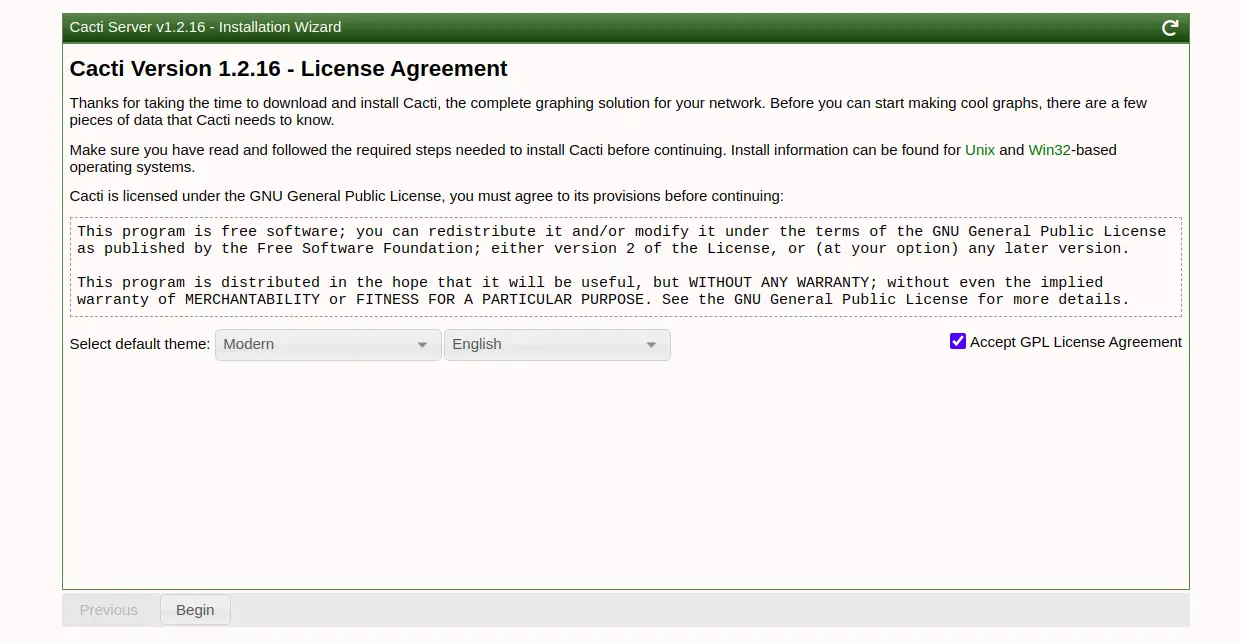Screen dimensions: 1240x643
Task: Open the Modern theme dropdown
Action: 328,344
